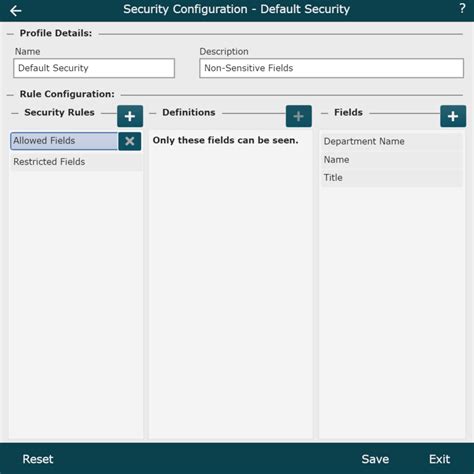Viewport: 474px width, 474px height.
Task: Open help with the question mark icon
Action: [462, 9]
